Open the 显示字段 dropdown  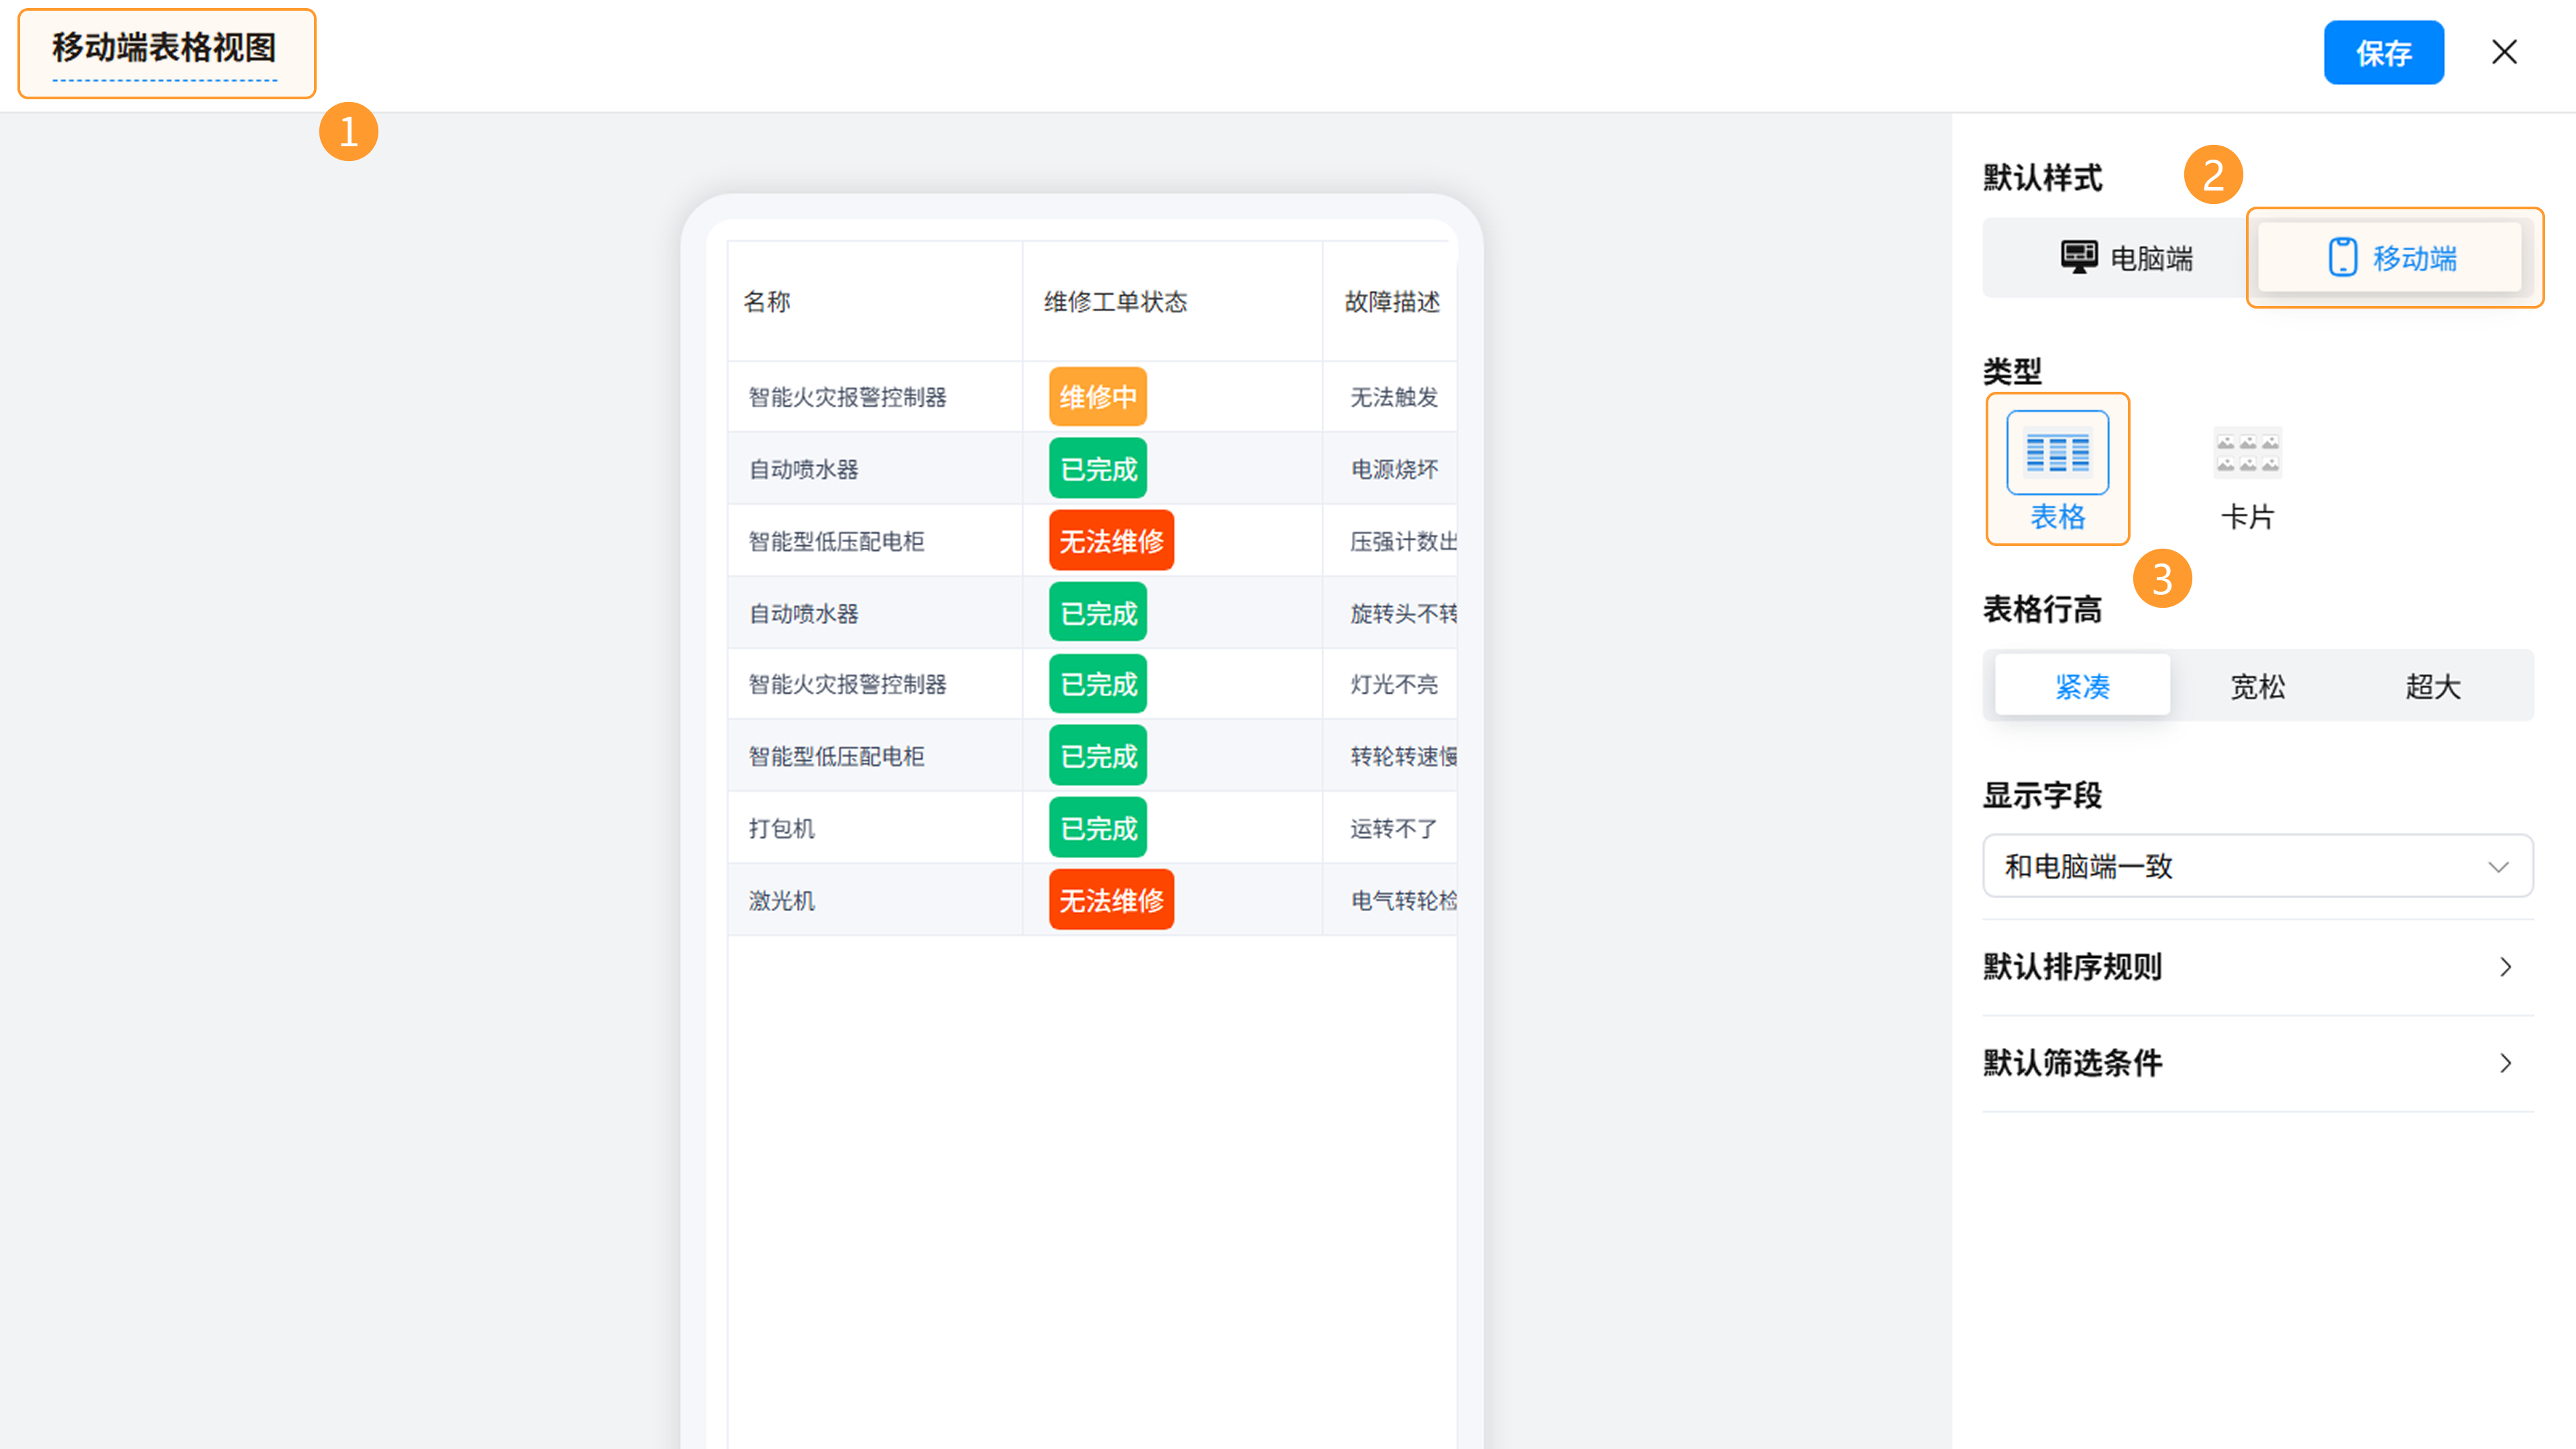[x=2257, y=866]
